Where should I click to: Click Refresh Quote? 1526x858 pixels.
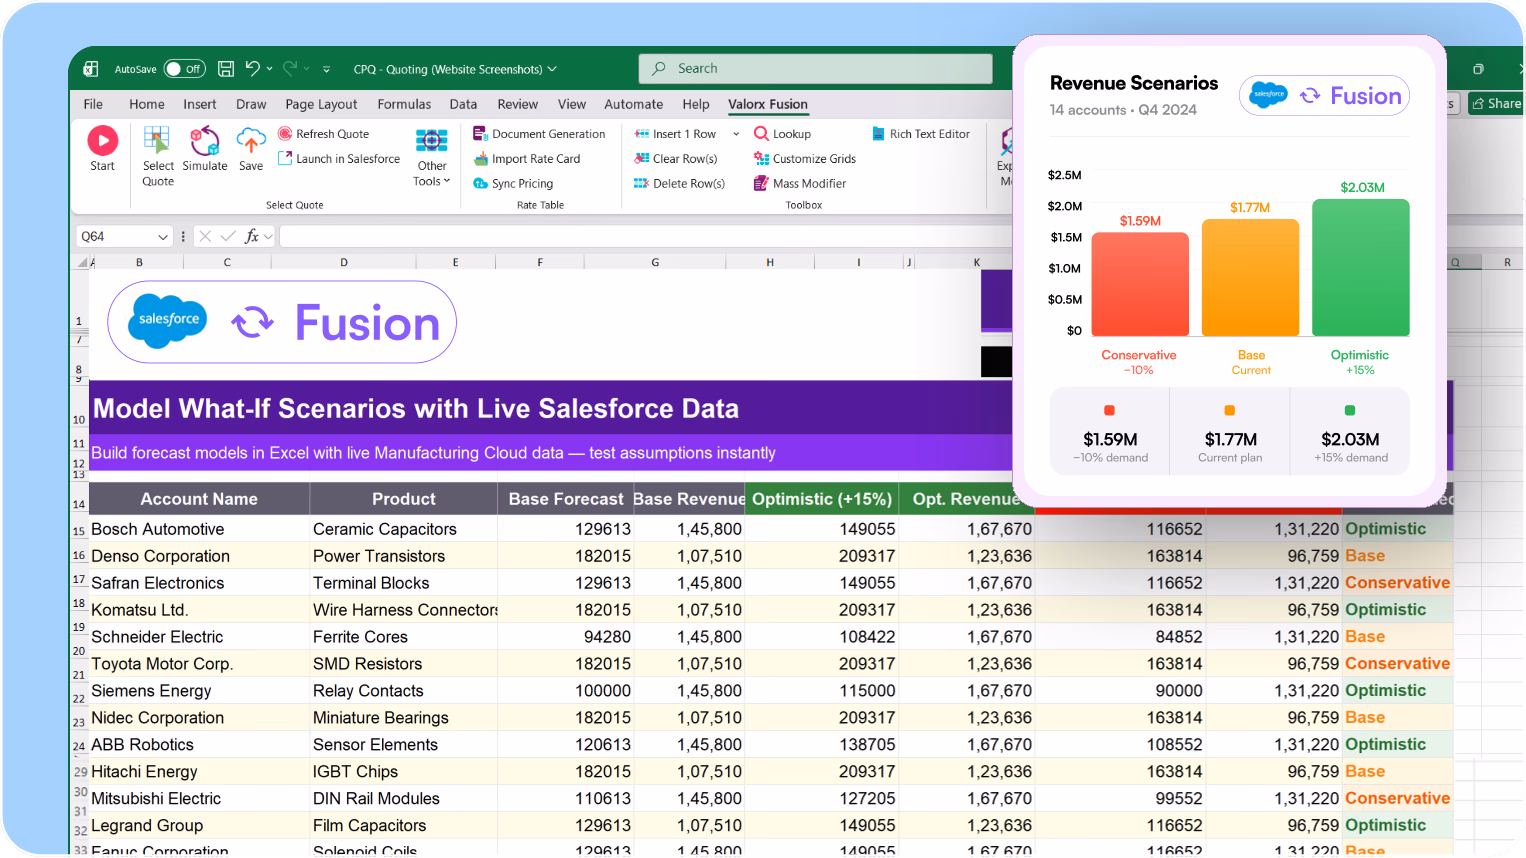[323, 134]
